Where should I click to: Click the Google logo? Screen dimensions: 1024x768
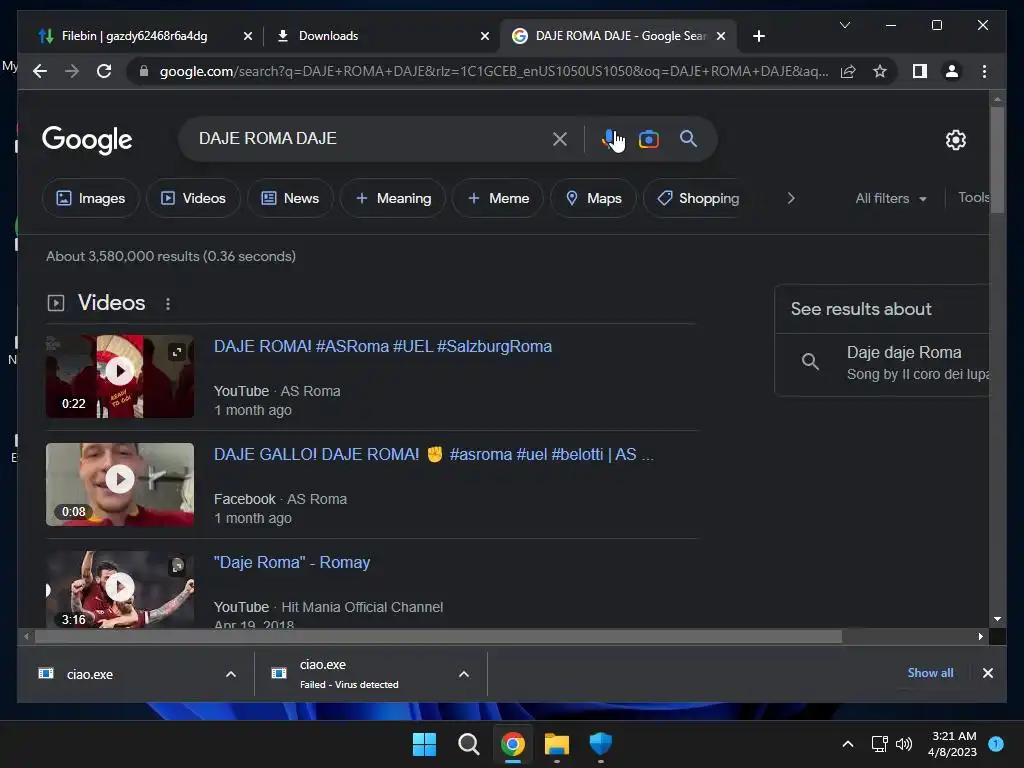[x=87, y=139]
